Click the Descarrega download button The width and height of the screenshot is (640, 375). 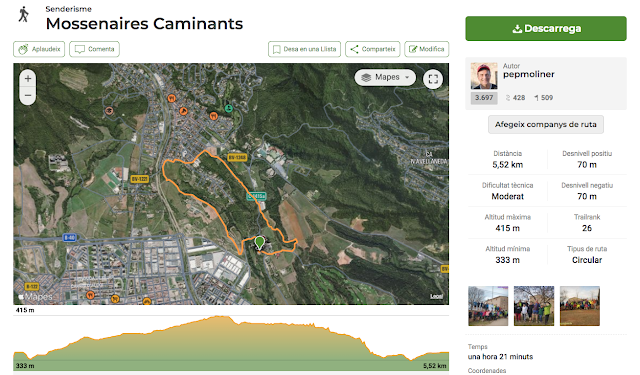tap(546, 29)
